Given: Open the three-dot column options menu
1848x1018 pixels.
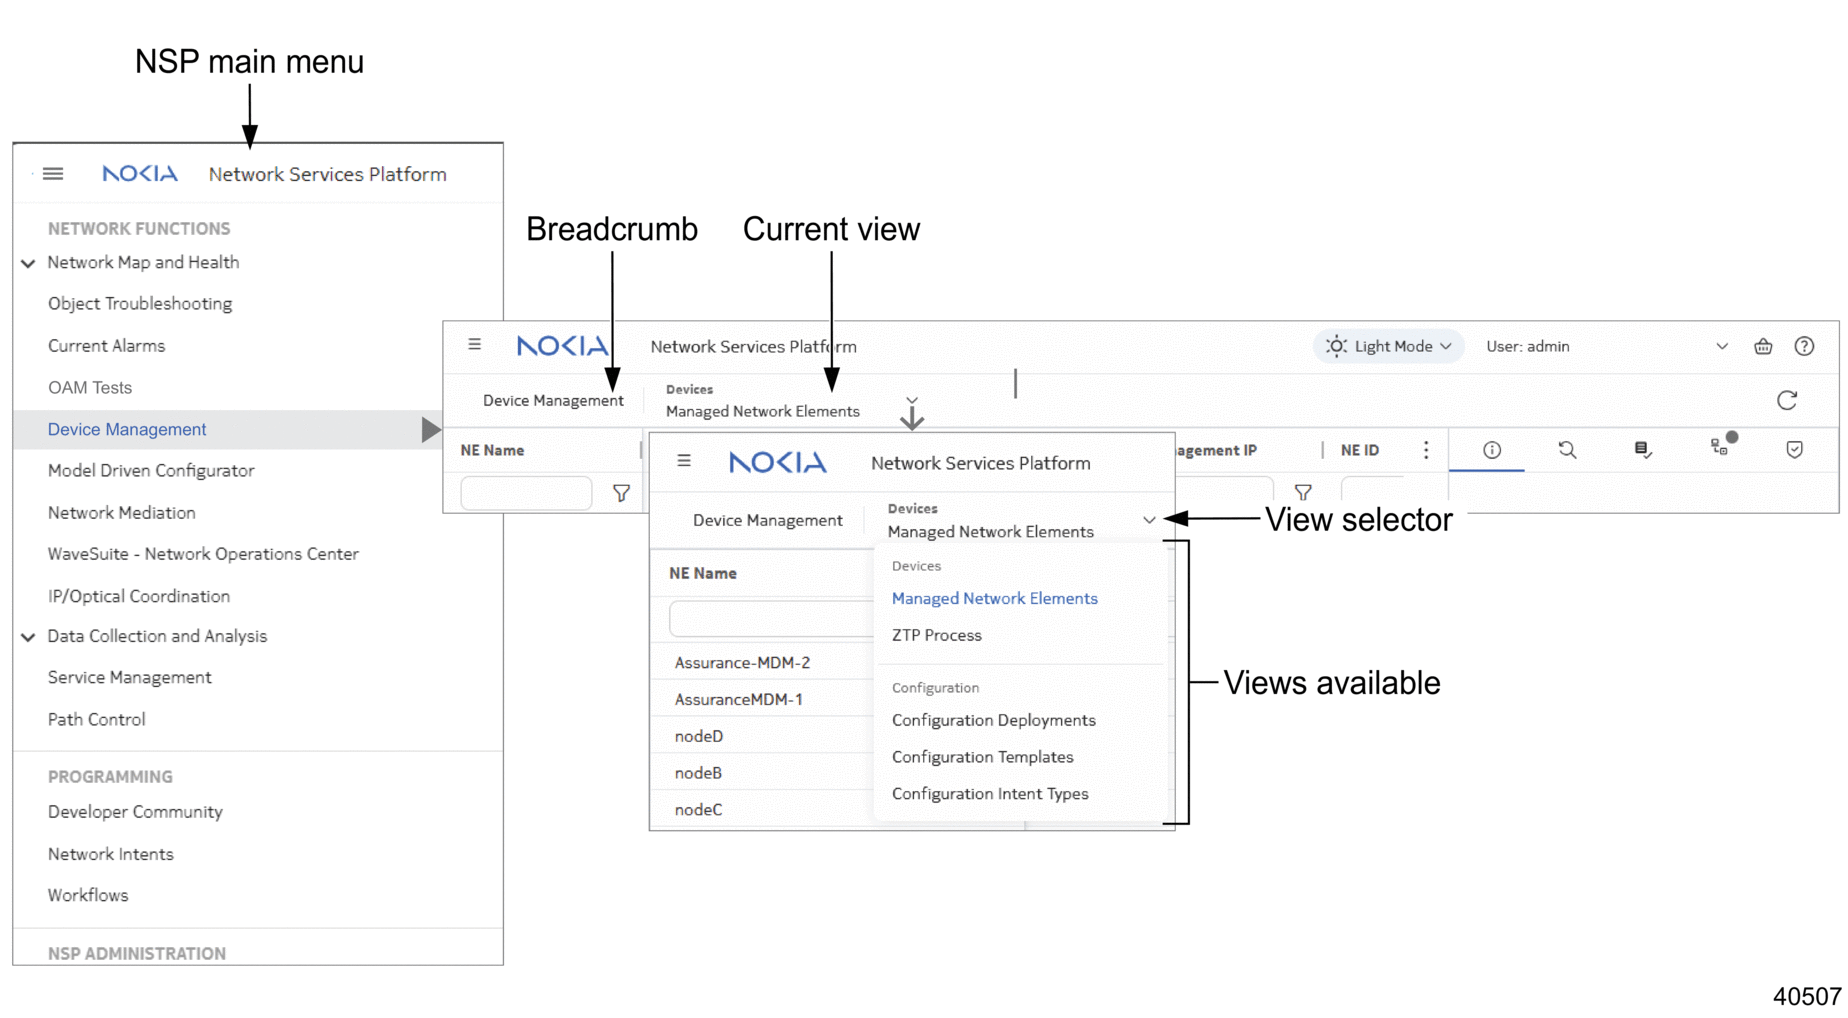Looking at the screenshot, I should coord(1425,450).
